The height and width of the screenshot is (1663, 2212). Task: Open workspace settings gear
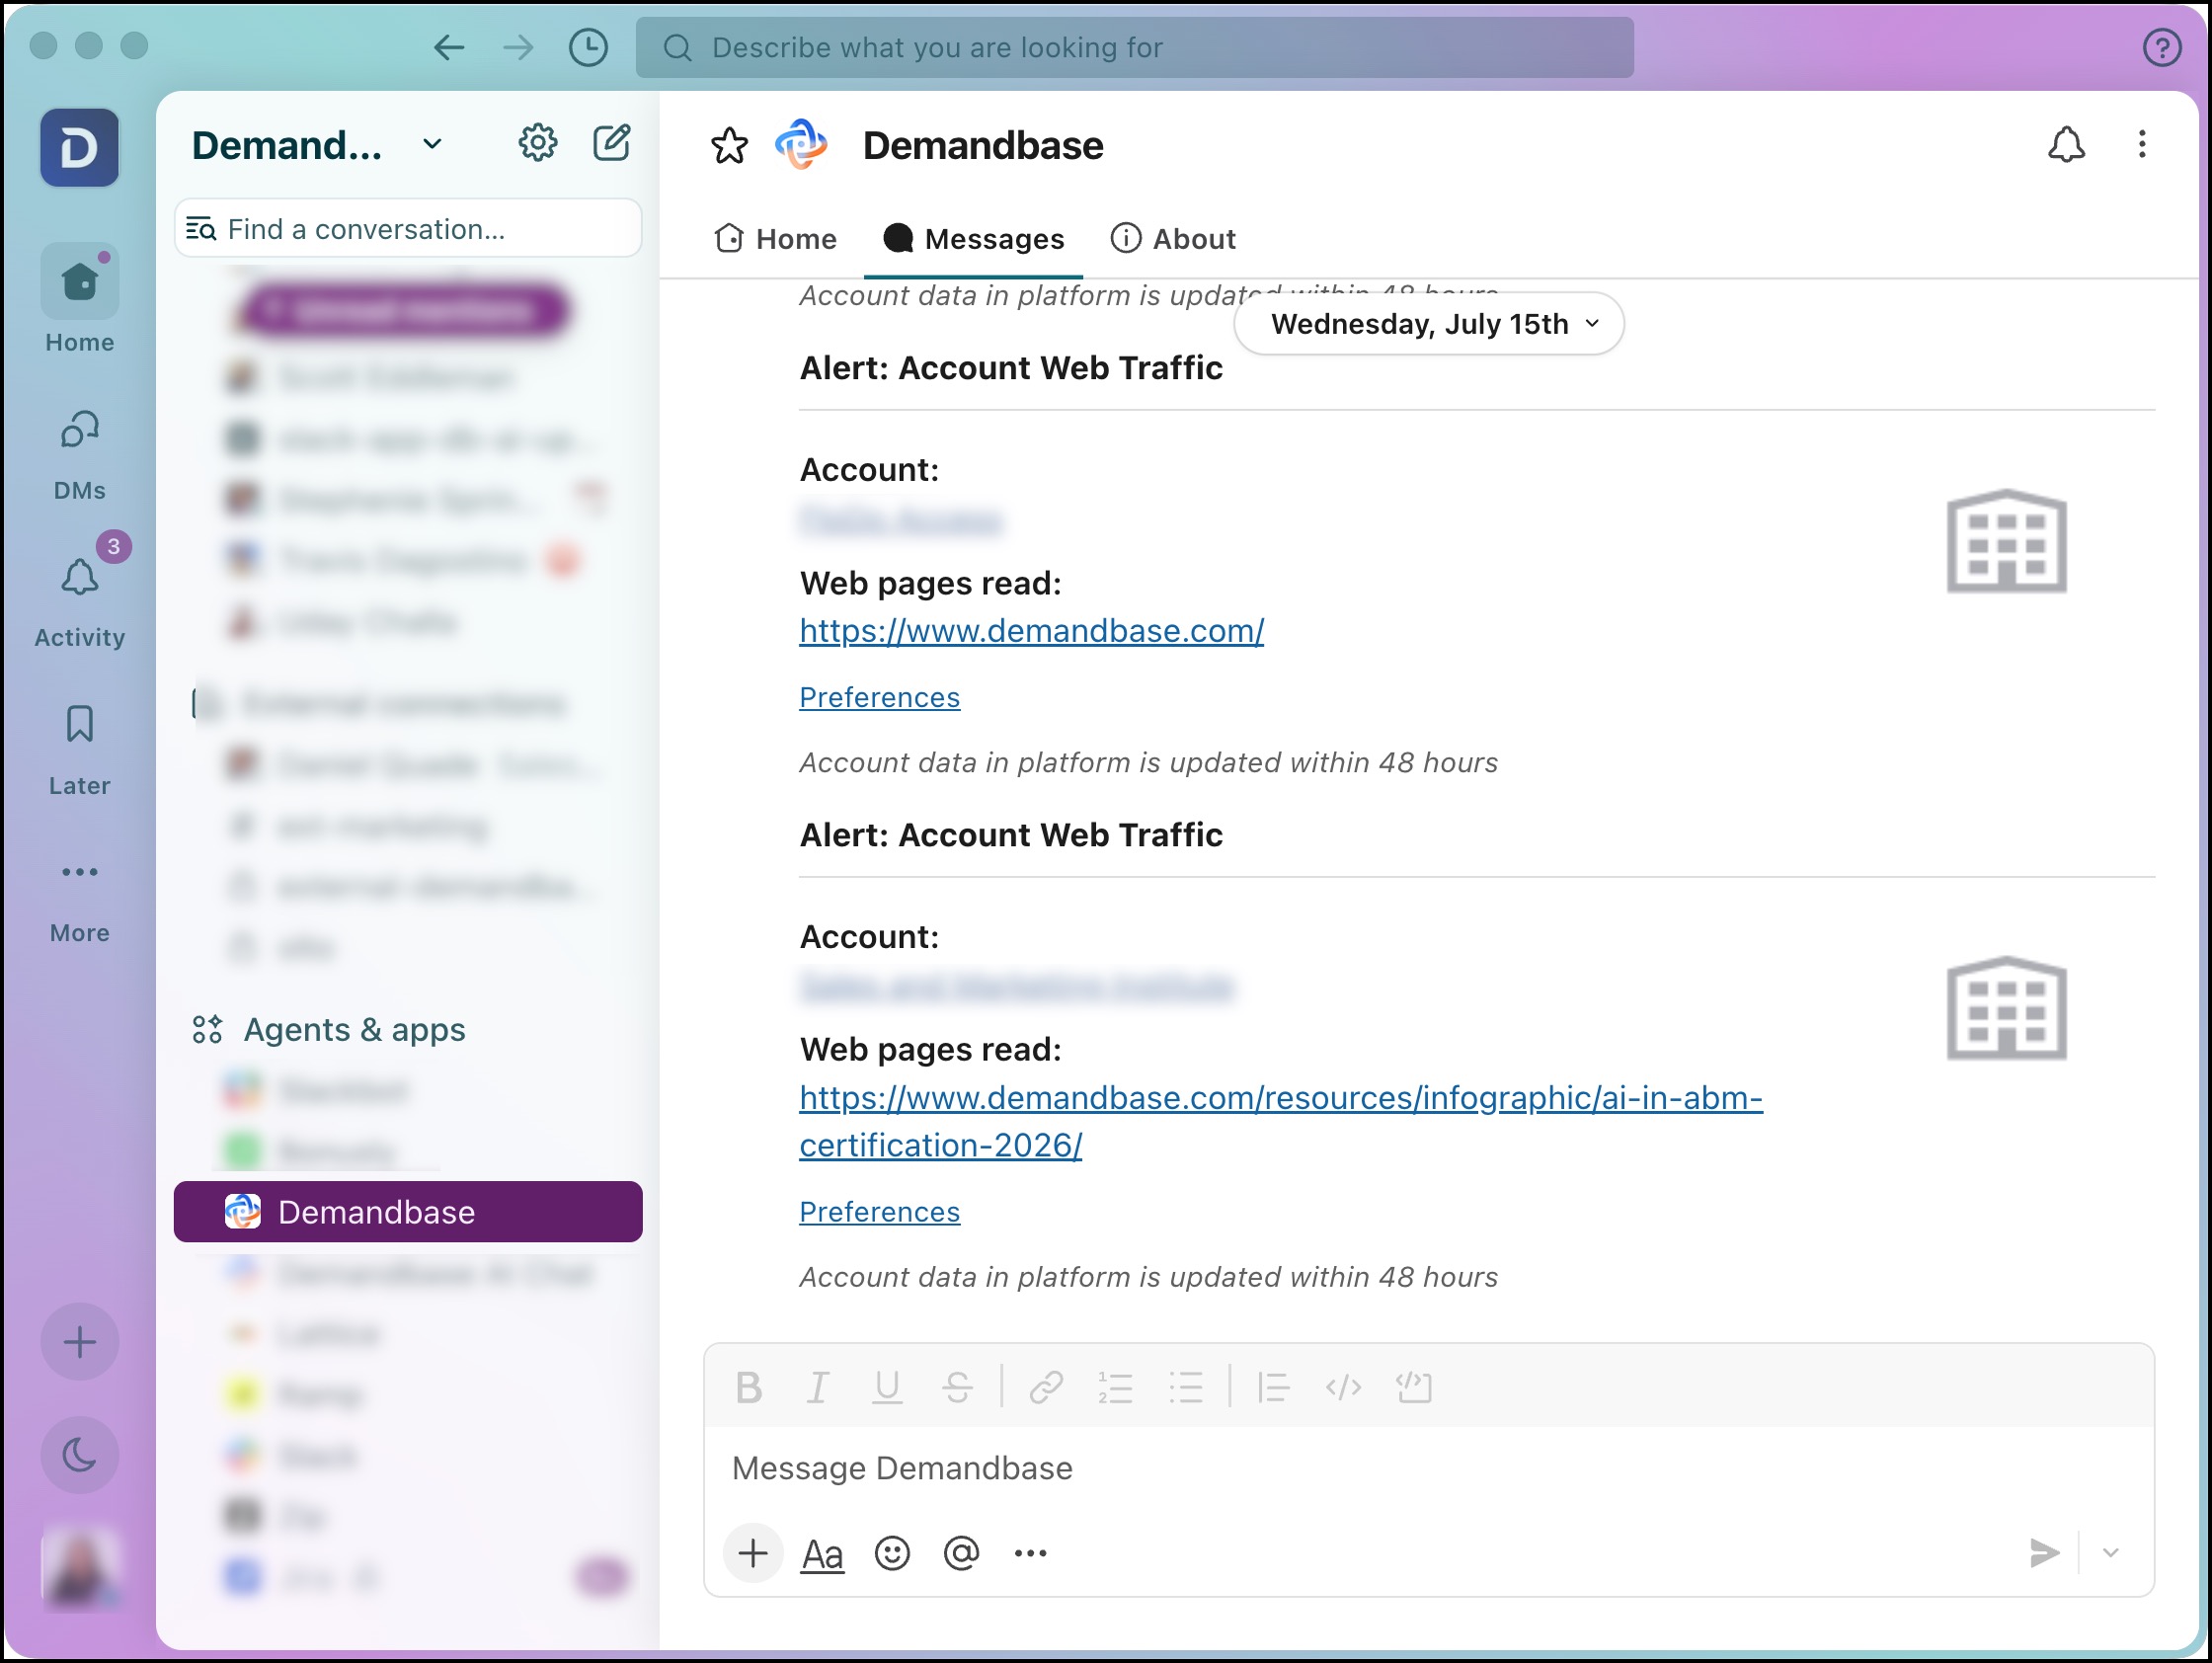click(x=538, y=144)
